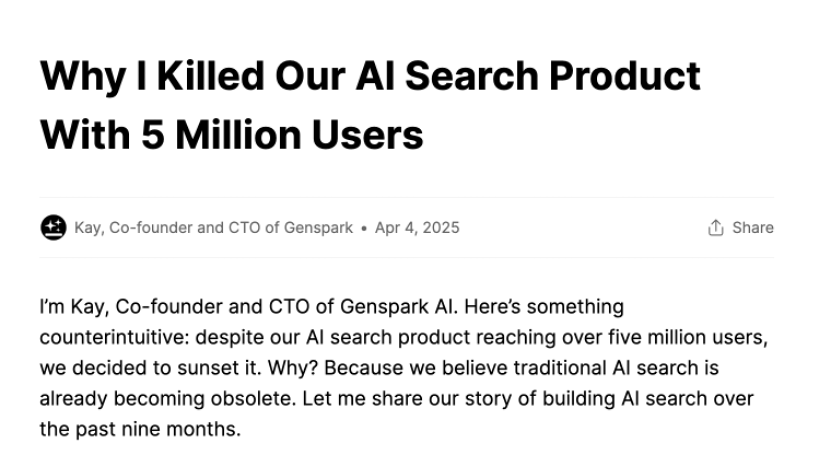Open the author byline for Kay
The width and height of the screenshot is (832, 456).
[x=213, y=227]
